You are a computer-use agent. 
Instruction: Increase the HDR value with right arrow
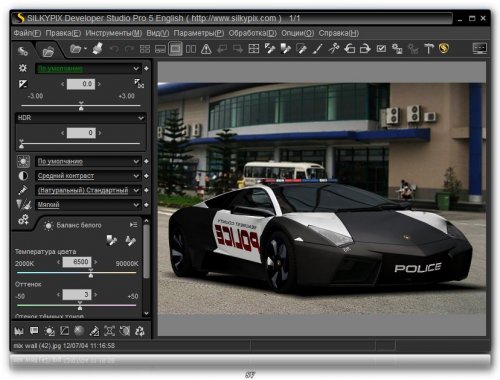point(100,133)
